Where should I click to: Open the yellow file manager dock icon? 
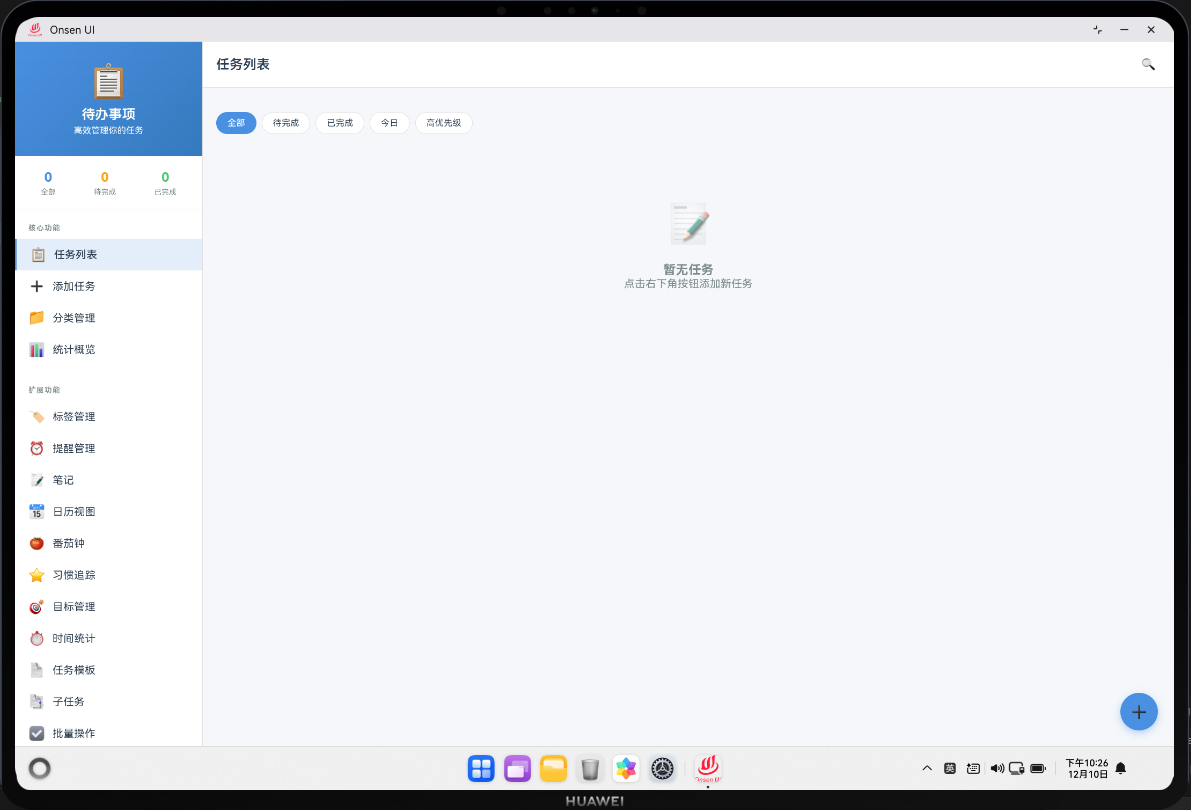click(x=554, y=769)
